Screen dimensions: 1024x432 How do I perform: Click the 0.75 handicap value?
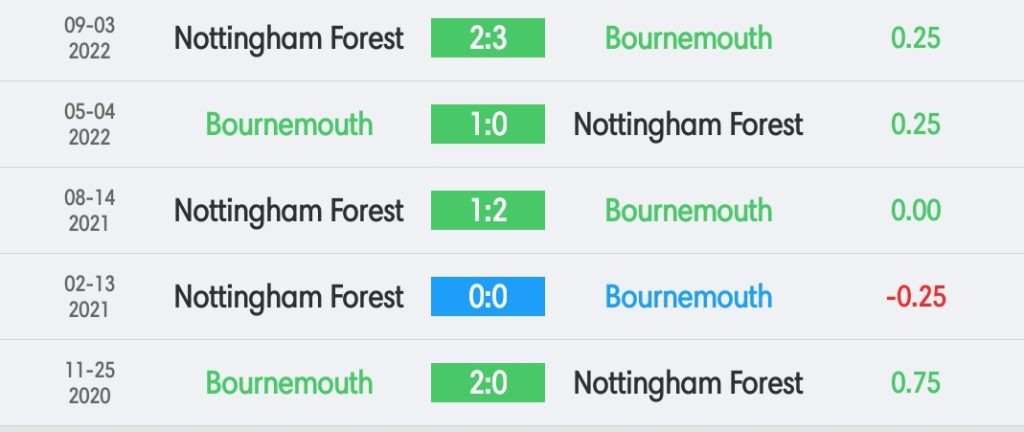pos(916,382)
